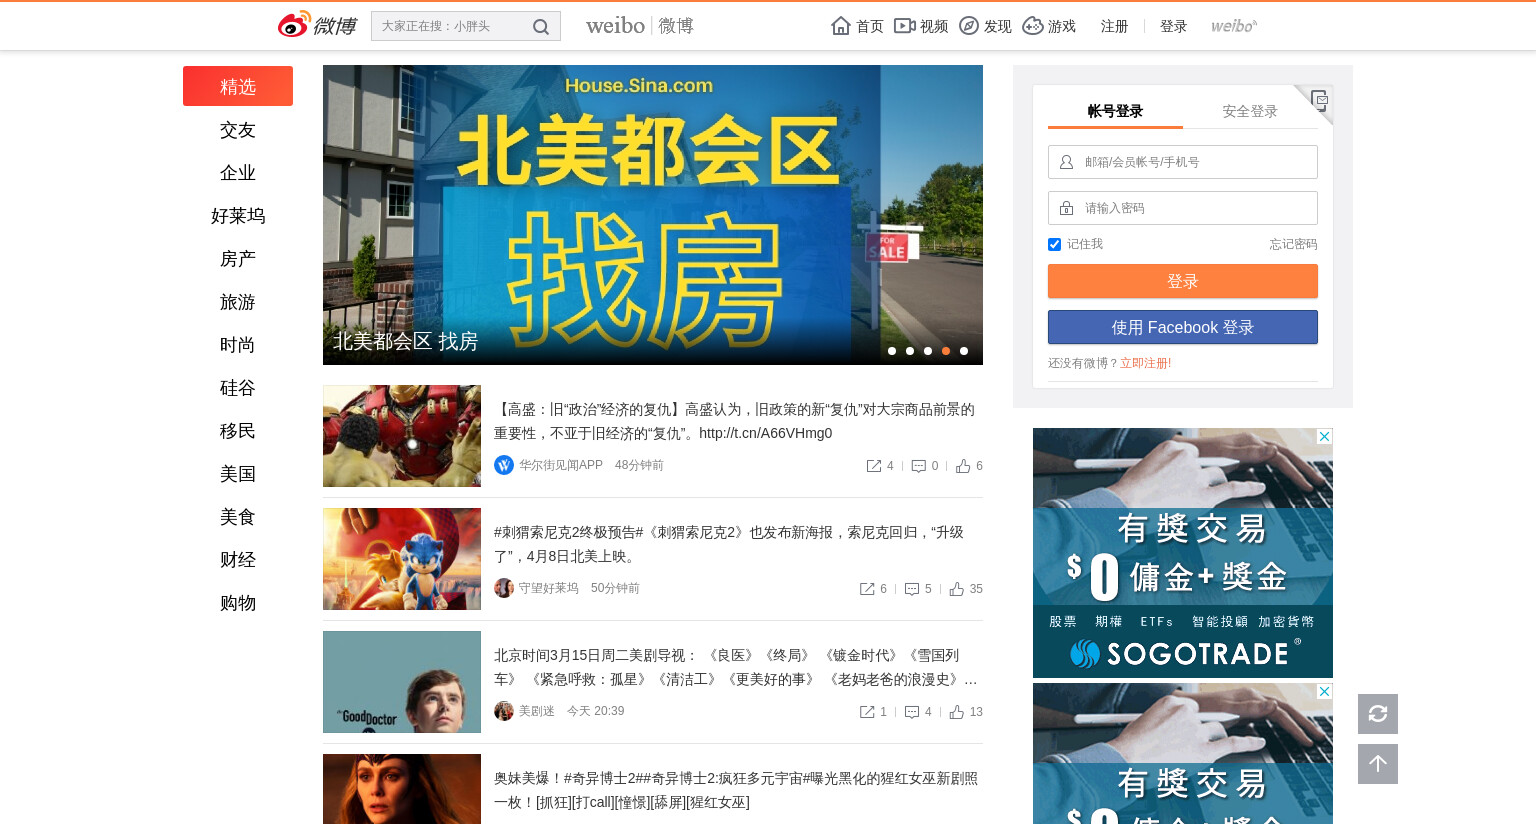The image size is (1536, 824).
Task: Select second carousel dot
Action: coord(910,351)
